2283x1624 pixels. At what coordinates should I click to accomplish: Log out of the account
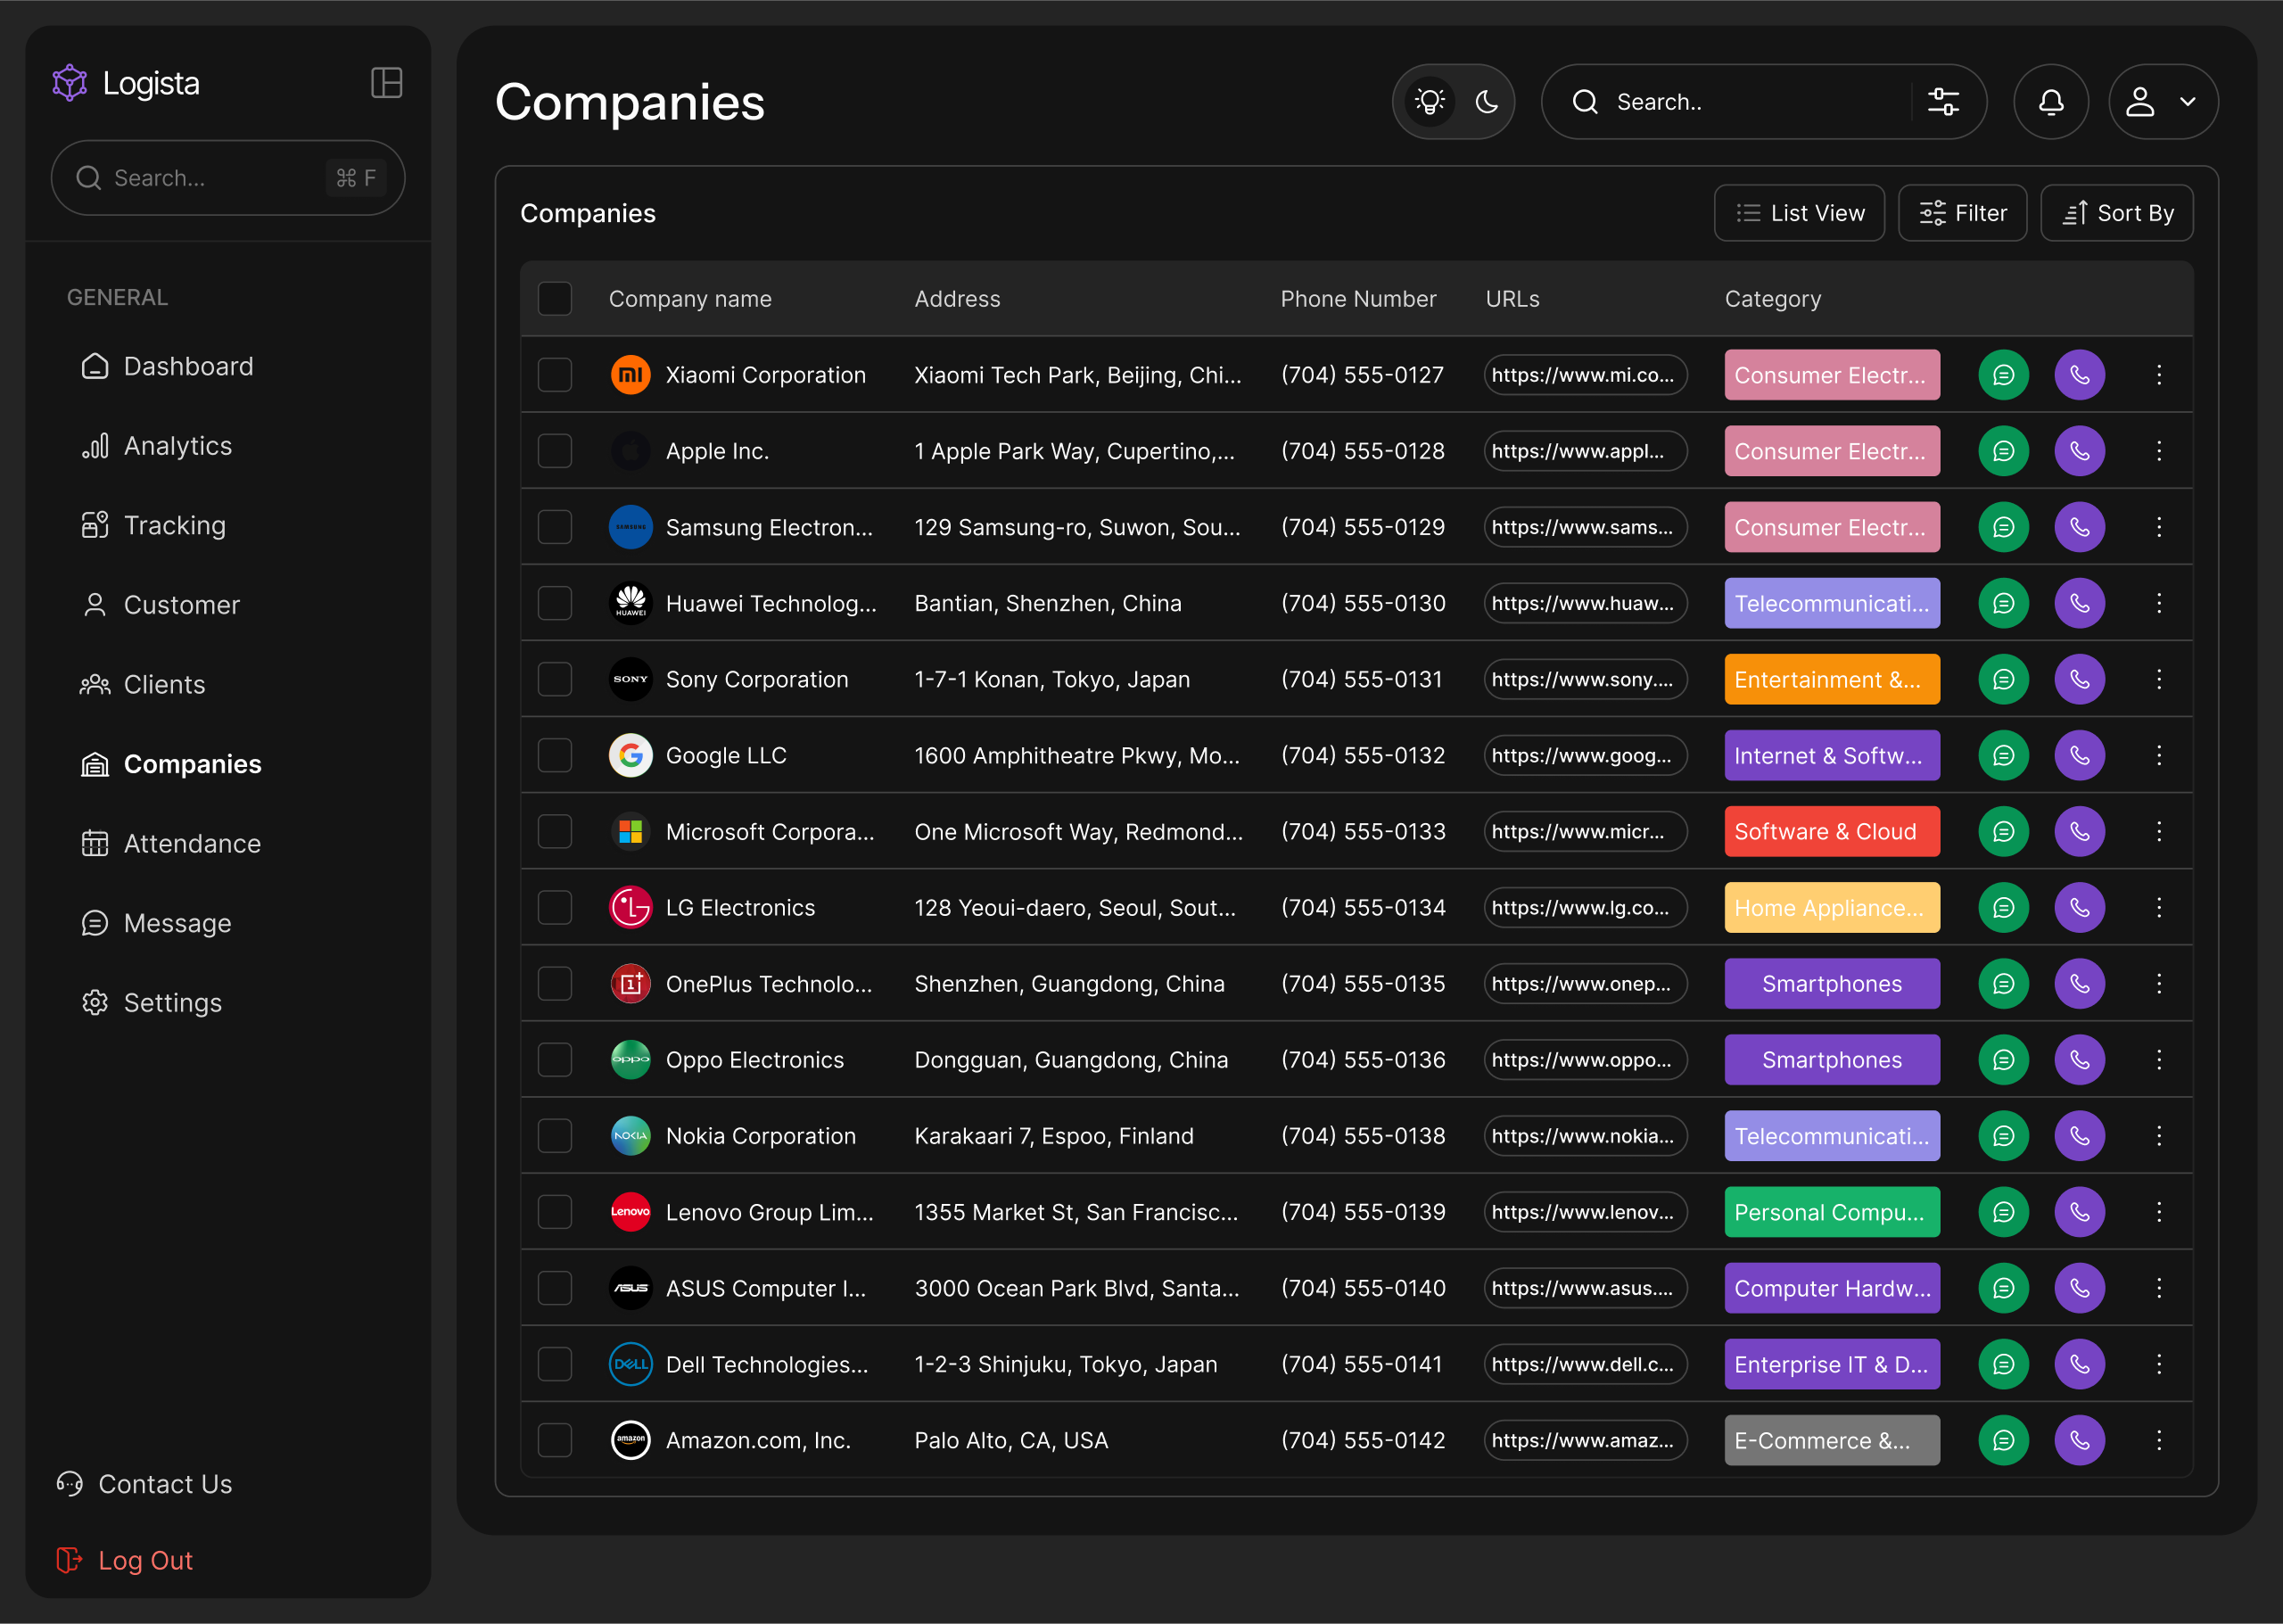tap(124, 1560)
